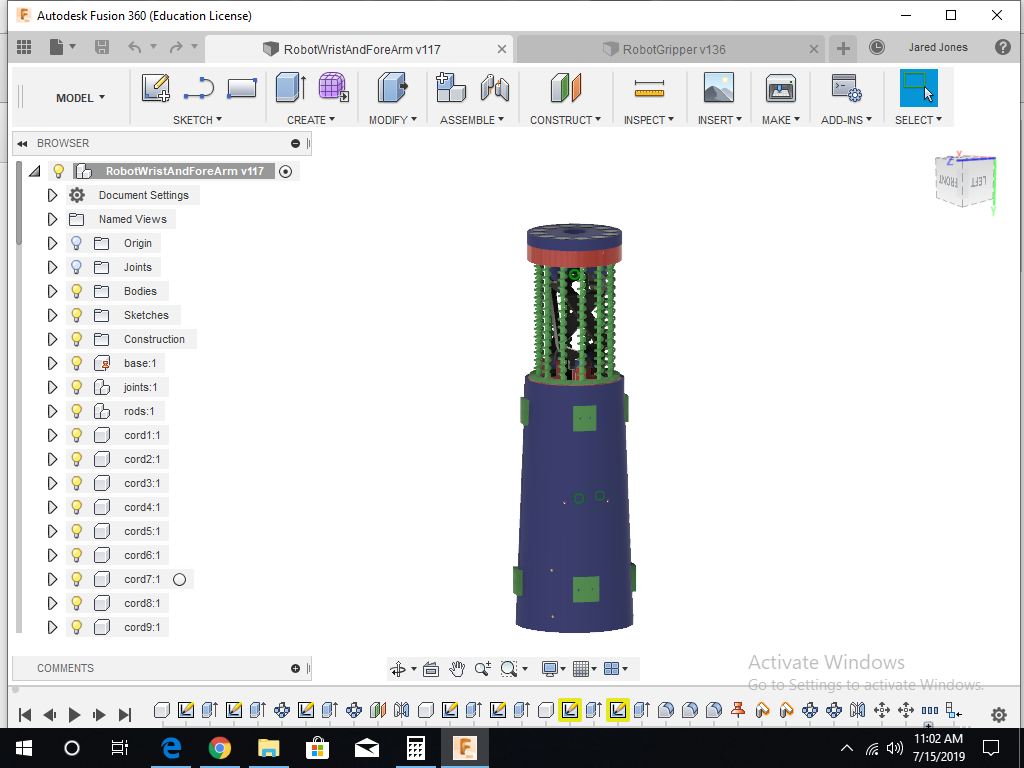The height and width of the screenshot is (768, 1024).
Task: Open the MODIFY menu
Action: [392, 120]
